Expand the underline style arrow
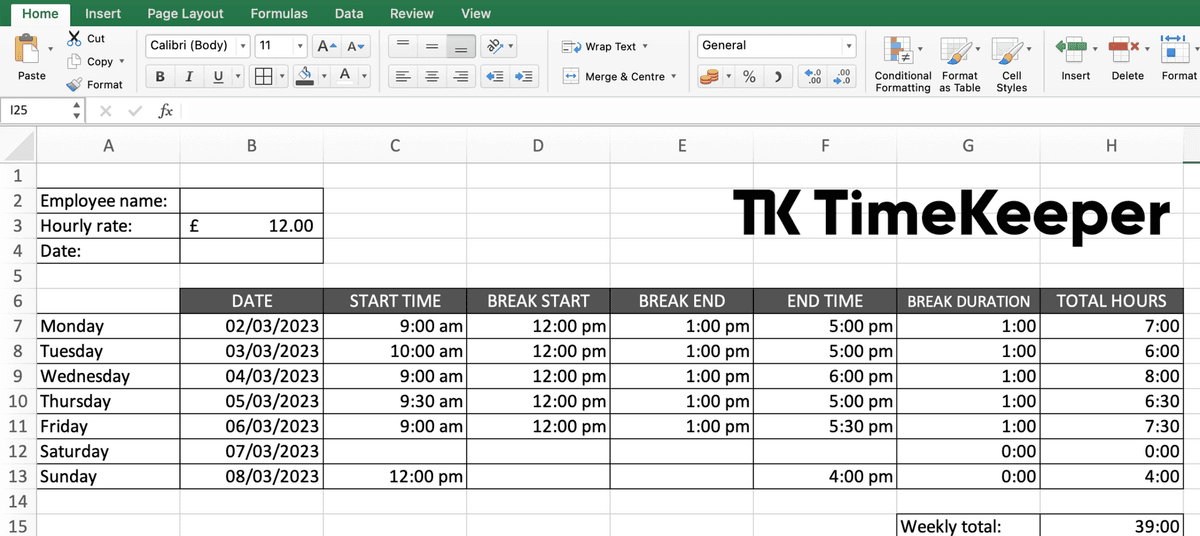Screen dimensions: 1200x536 pos(237,77)
